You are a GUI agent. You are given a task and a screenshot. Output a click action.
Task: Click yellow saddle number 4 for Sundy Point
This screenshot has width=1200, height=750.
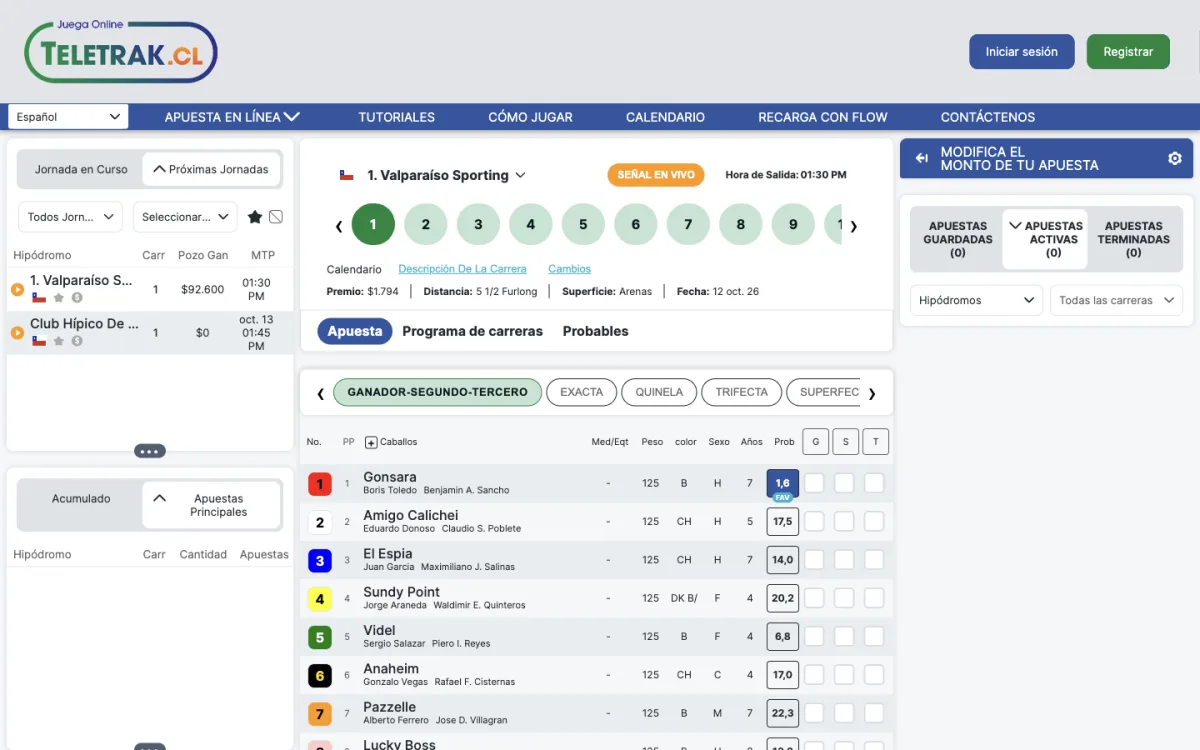click(x=320, y=599)
